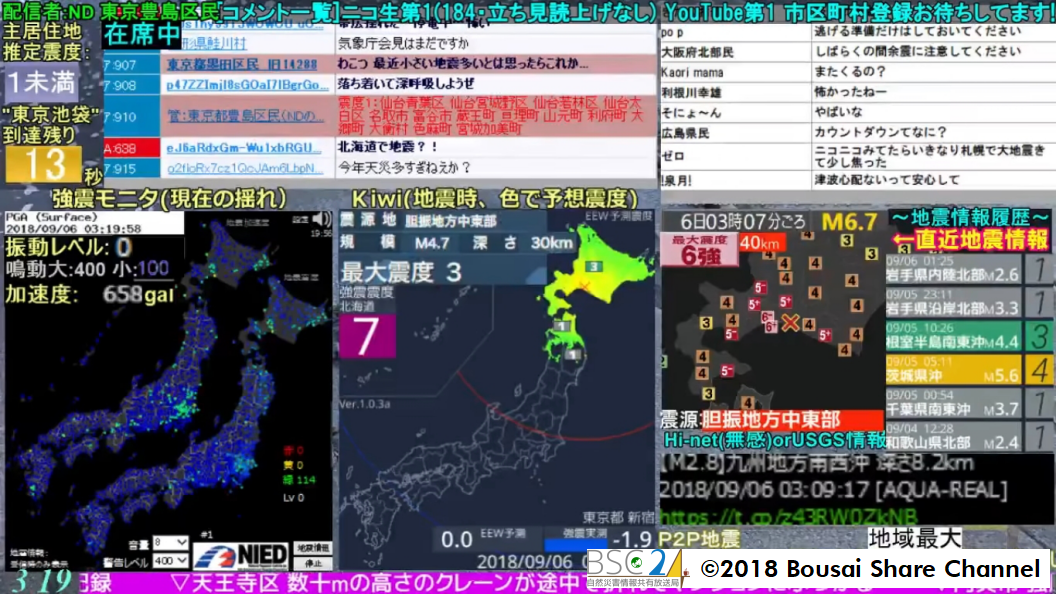The height and width of the screenshot is (594, 1057).
Task: Click the PGA (Surface) timestamp box
Action: [94, 222]
